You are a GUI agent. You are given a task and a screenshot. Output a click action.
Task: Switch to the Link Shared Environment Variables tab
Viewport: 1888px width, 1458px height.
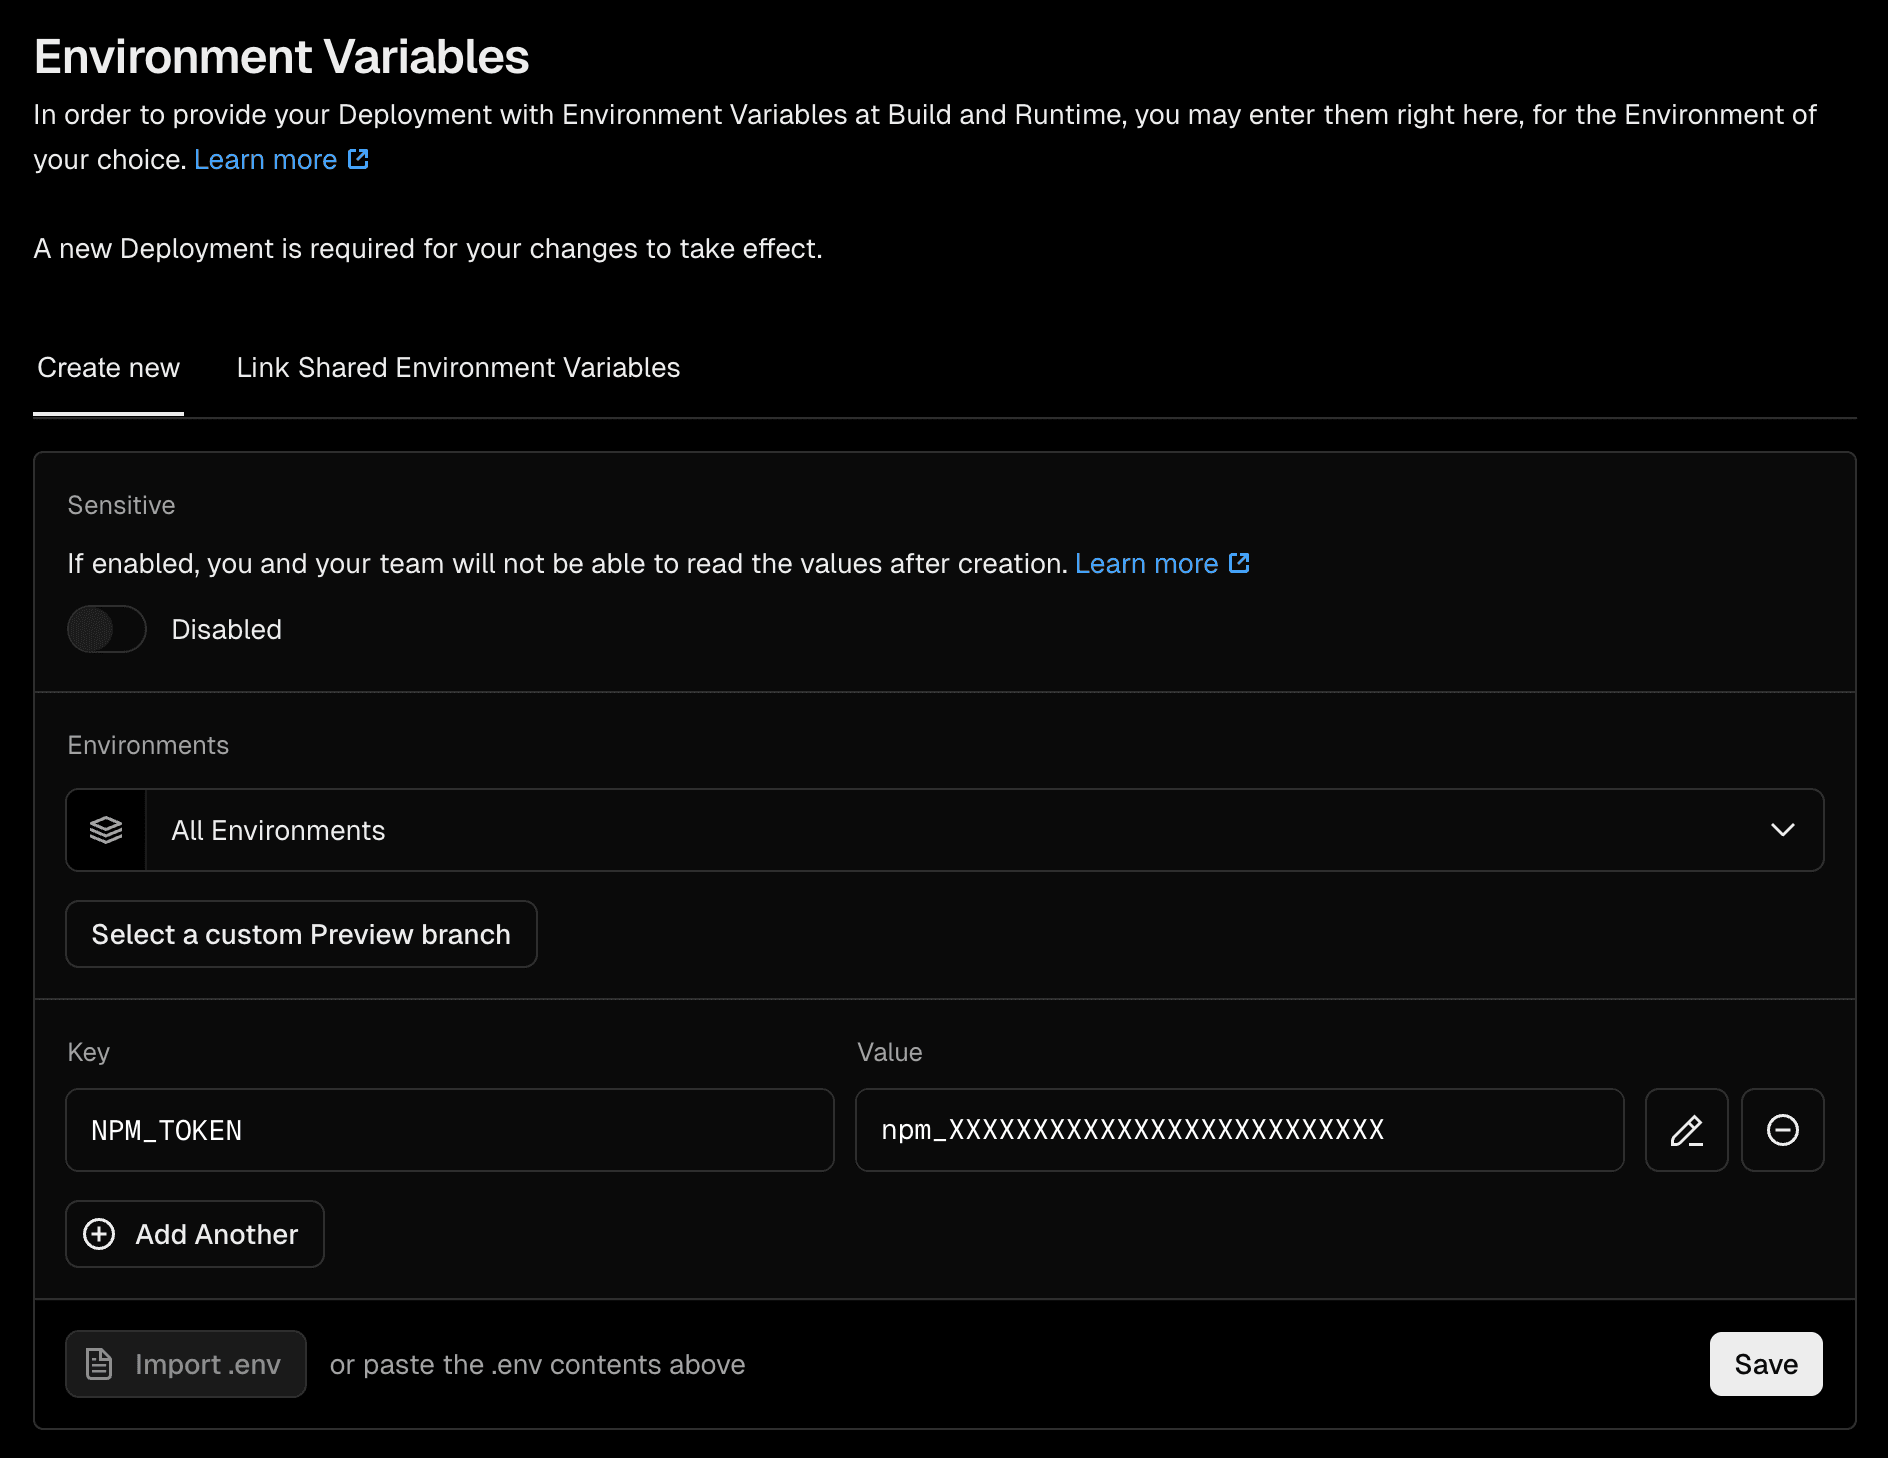coord(458,367)
